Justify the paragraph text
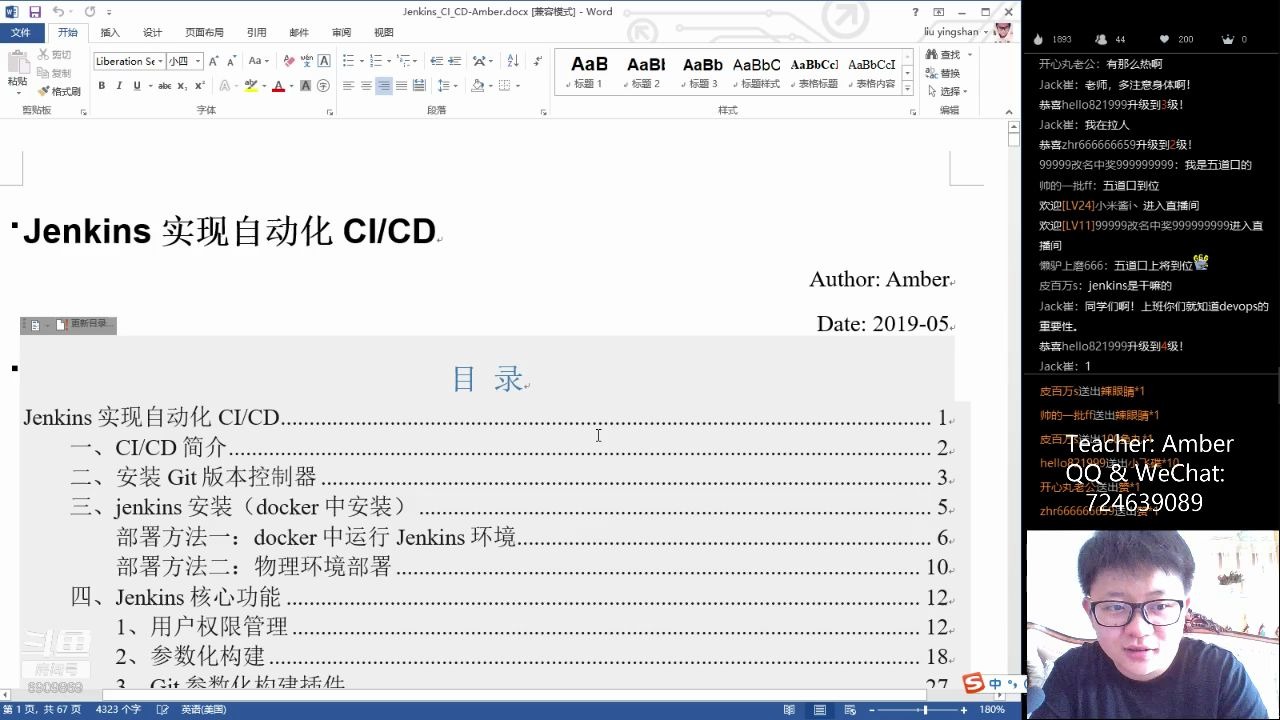This screenshot has height=720, width=1280. click(x=401, y=86)
